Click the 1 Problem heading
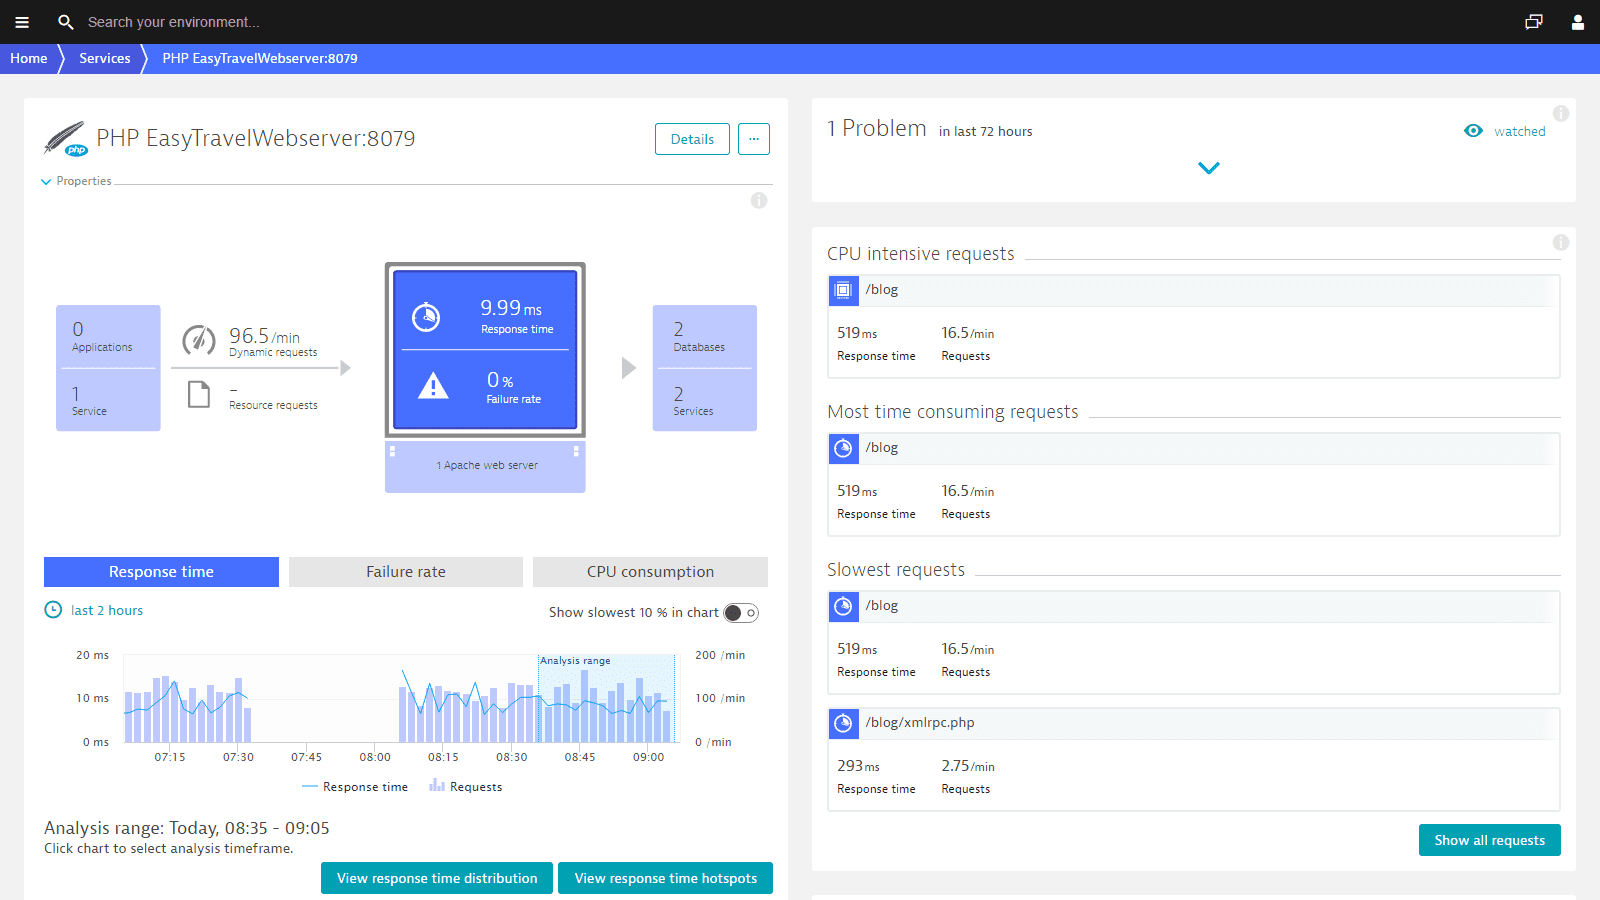 pos(877,129)
